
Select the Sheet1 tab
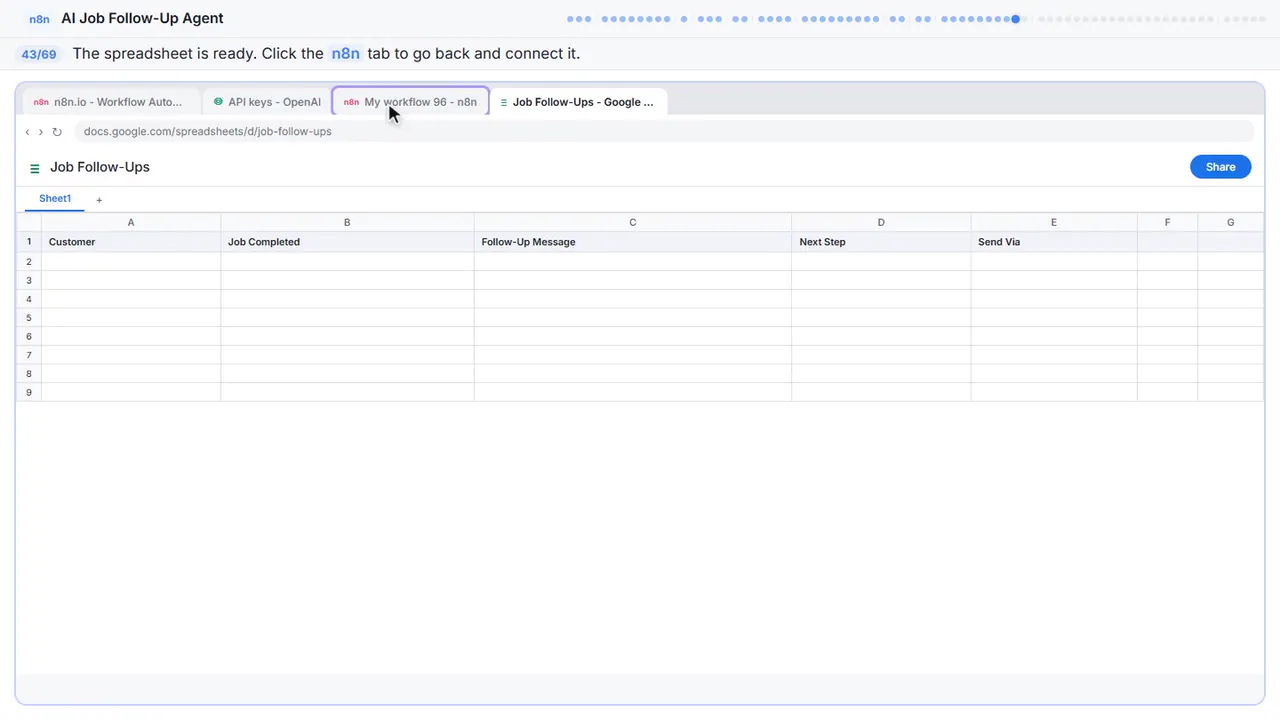pos(55,199)
